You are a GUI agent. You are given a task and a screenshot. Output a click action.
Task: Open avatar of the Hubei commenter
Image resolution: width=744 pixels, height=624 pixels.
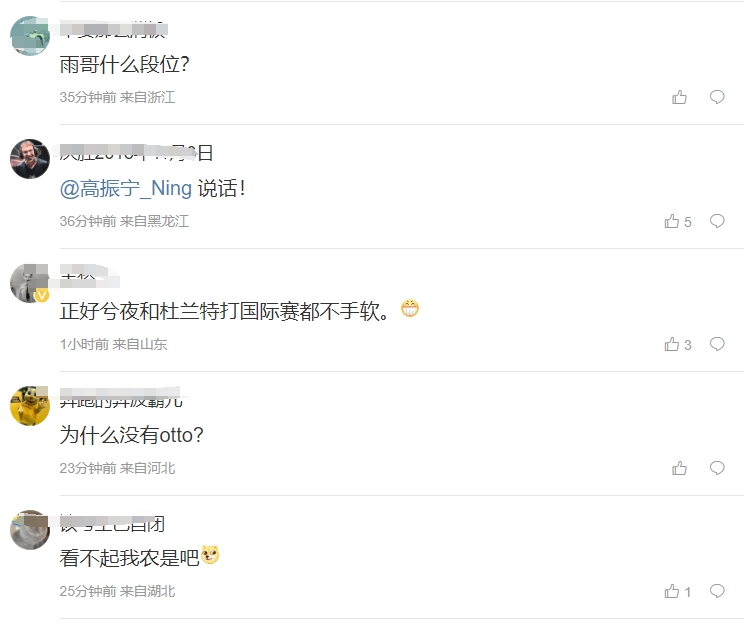tap(30, 530)
